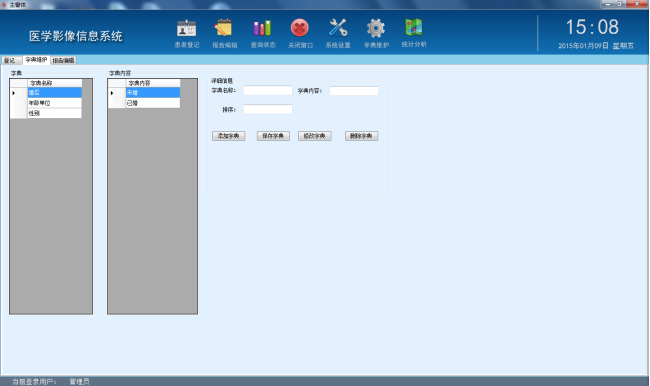Click the 添加字典 add button

(x=228, y=136)
